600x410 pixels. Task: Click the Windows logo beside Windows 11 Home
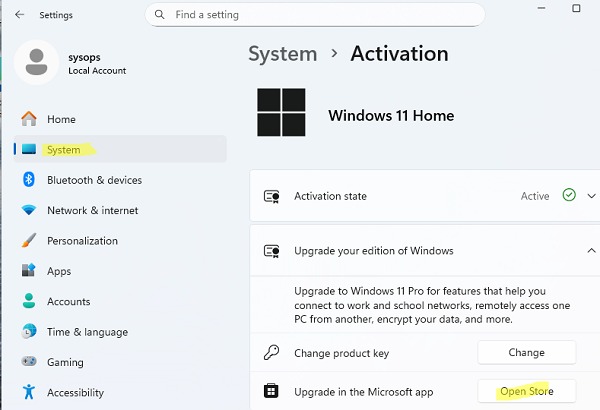pos(281,112)
